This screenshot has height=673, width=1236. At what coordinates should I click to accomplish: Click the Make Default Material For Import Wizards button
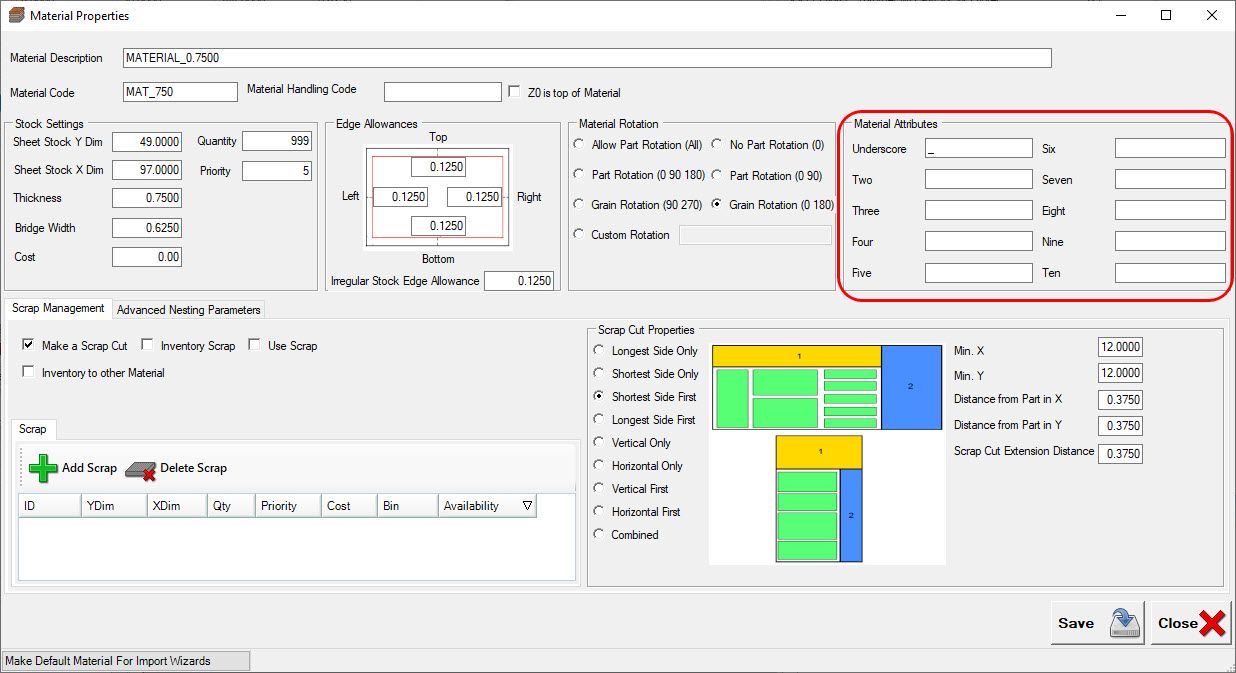pyautogui.click(x=125, y=660)
